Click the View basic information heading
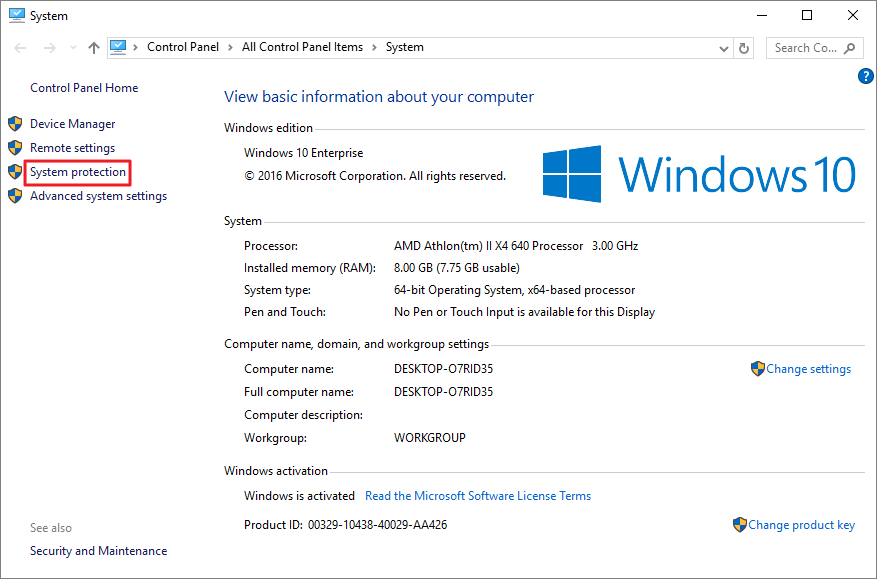Screen dimensions: 877x579 [379, 97]
